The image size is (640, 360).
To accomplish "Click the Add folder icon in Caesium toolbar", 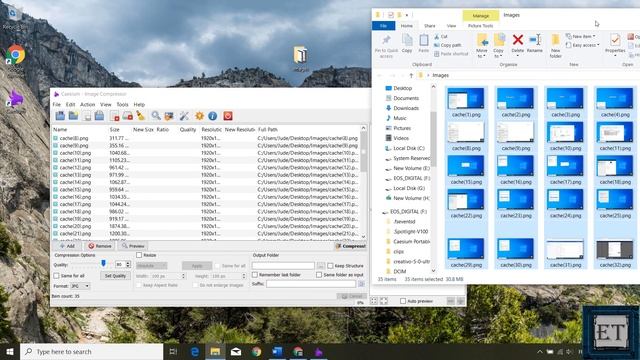I will click(x=73, y=116).
